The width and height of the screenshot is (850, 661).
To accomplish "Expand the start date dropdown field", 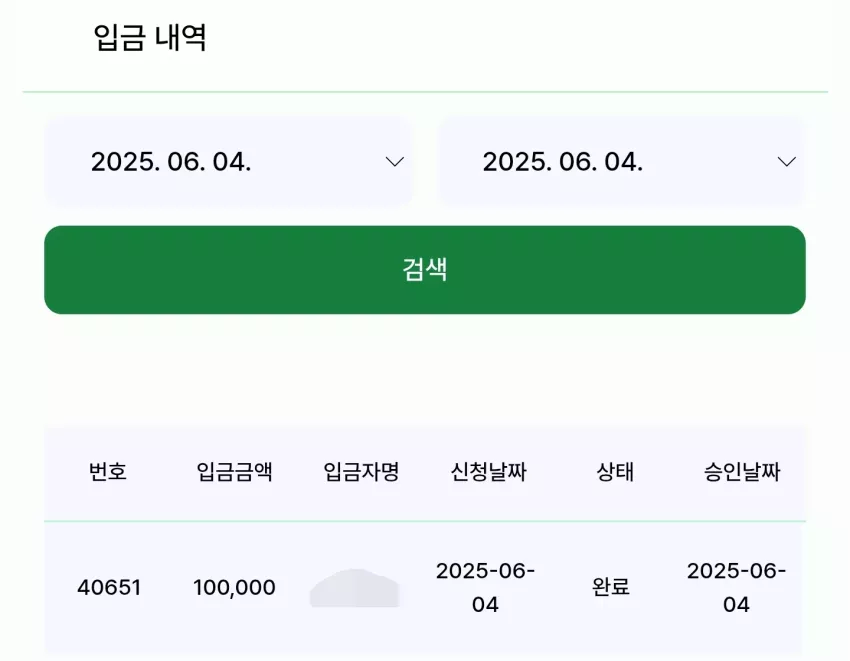I will click(x=229, y=162).
